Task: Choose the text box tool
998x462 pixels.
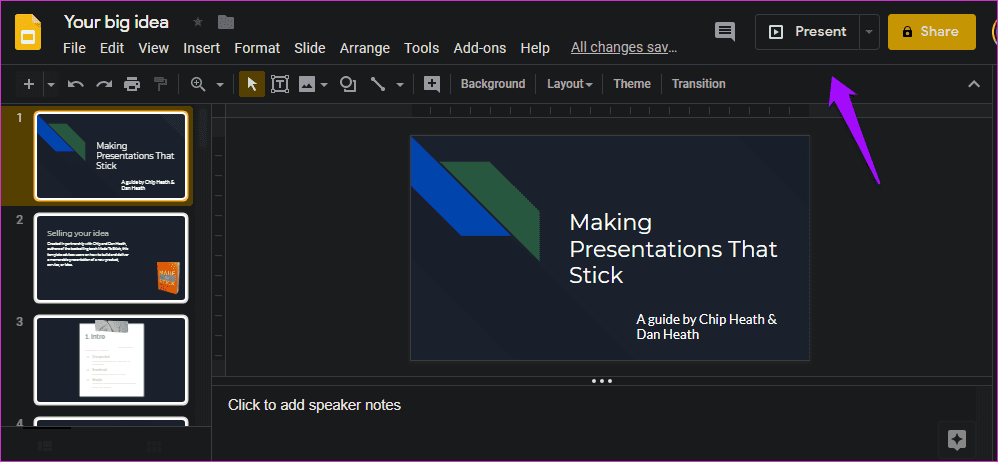Action: (x=280, y=84)
